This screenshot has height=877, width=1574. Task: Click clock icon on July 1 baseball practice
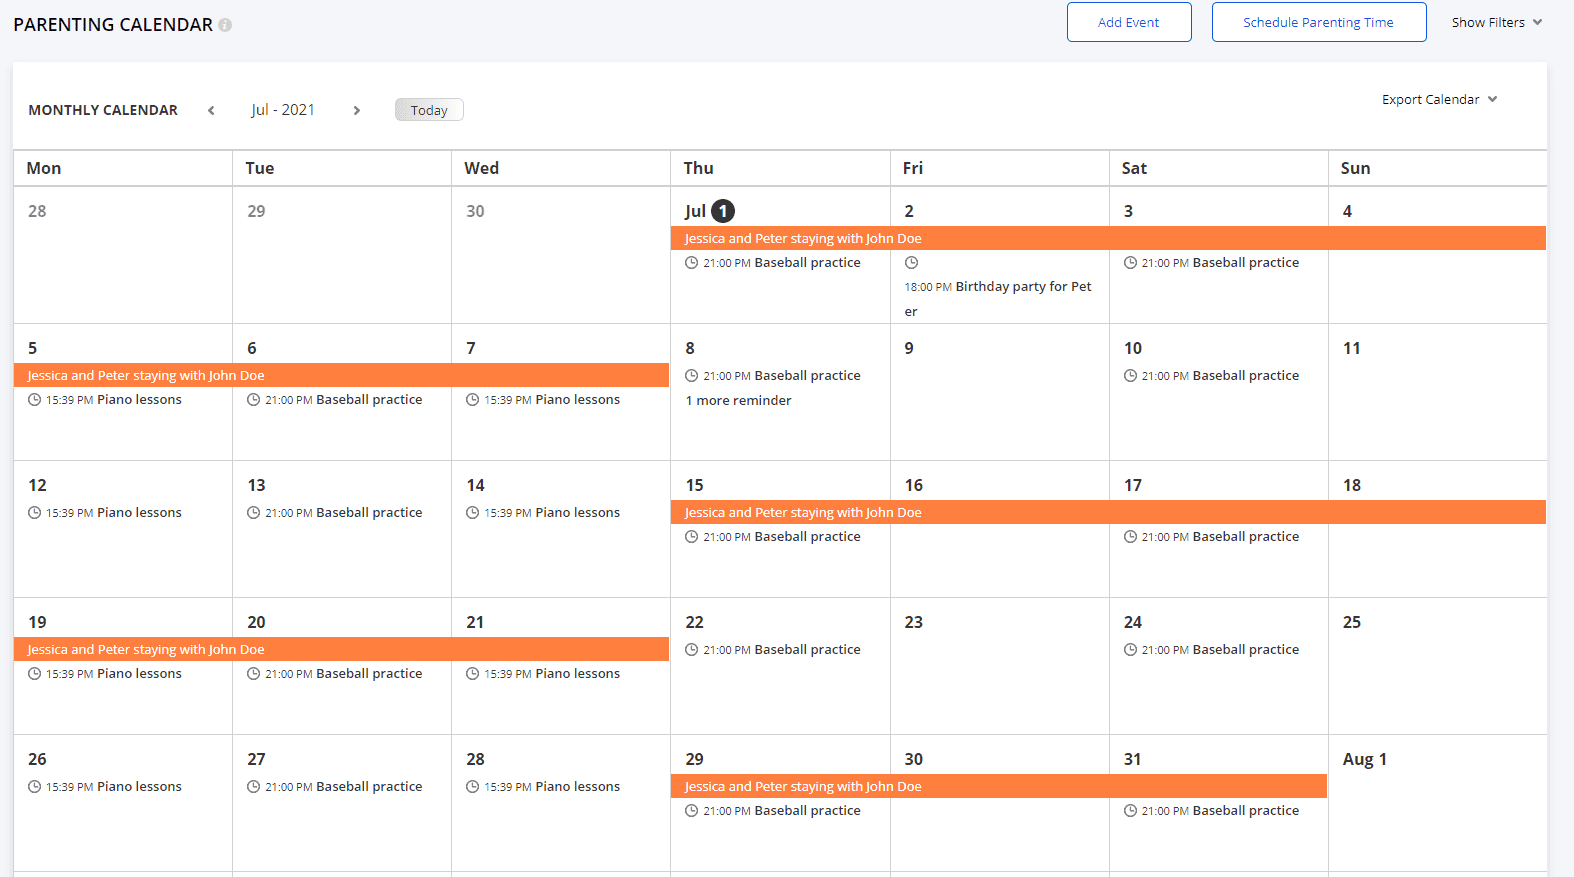pos(691,263)
